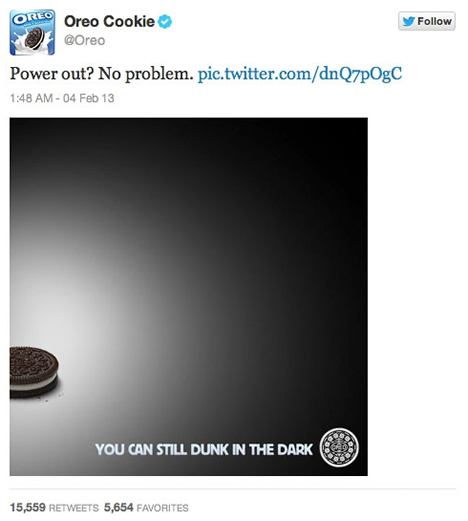The image size is (468, 521).
Task: Open the Oreo Cookie display name
Action: (109, 22)
